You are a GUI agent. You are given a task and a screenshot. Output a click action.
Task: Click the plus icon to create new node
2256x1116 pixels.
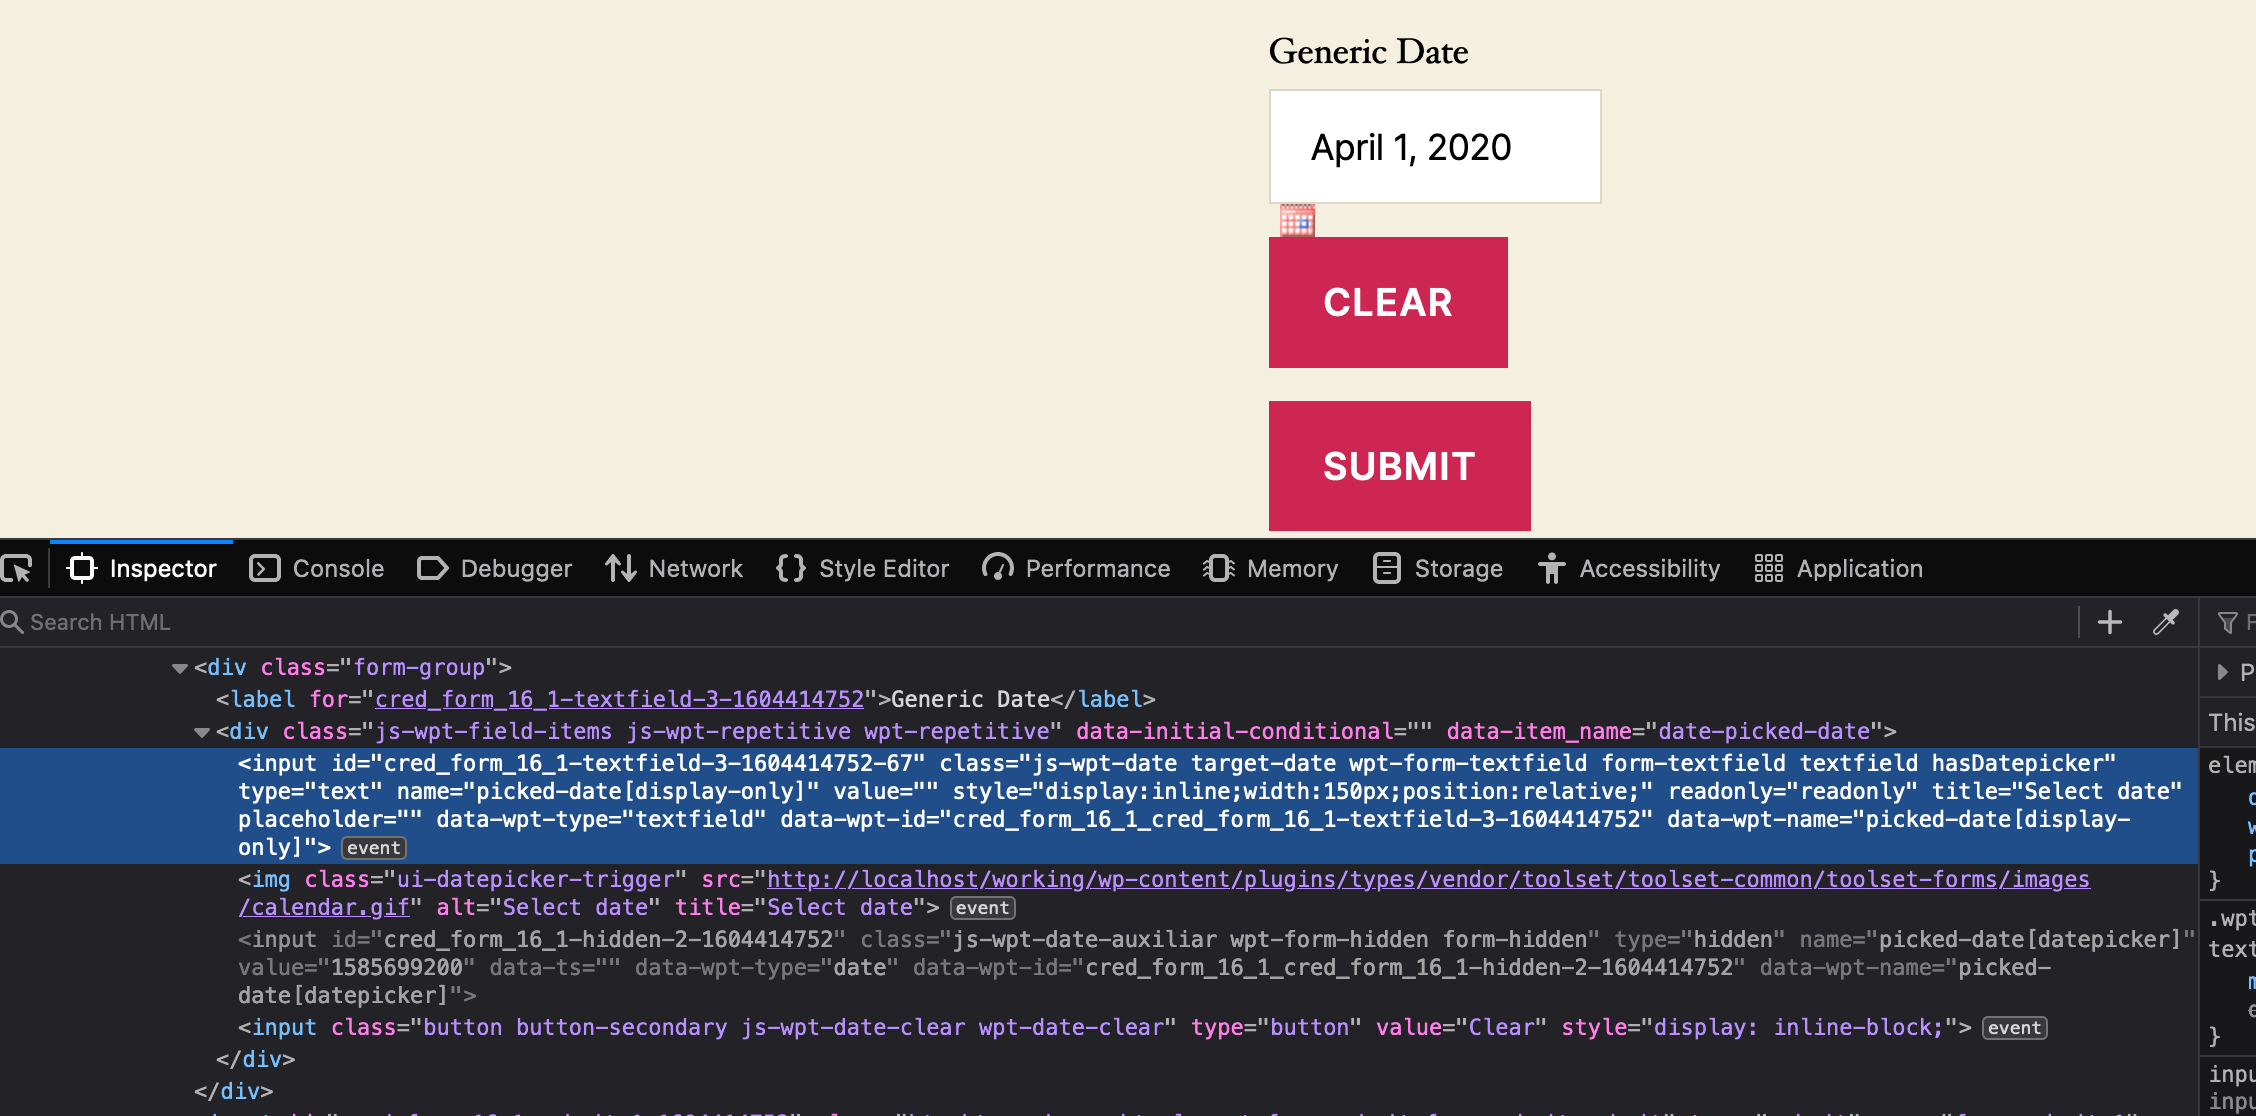click(x=2108, y=622)
